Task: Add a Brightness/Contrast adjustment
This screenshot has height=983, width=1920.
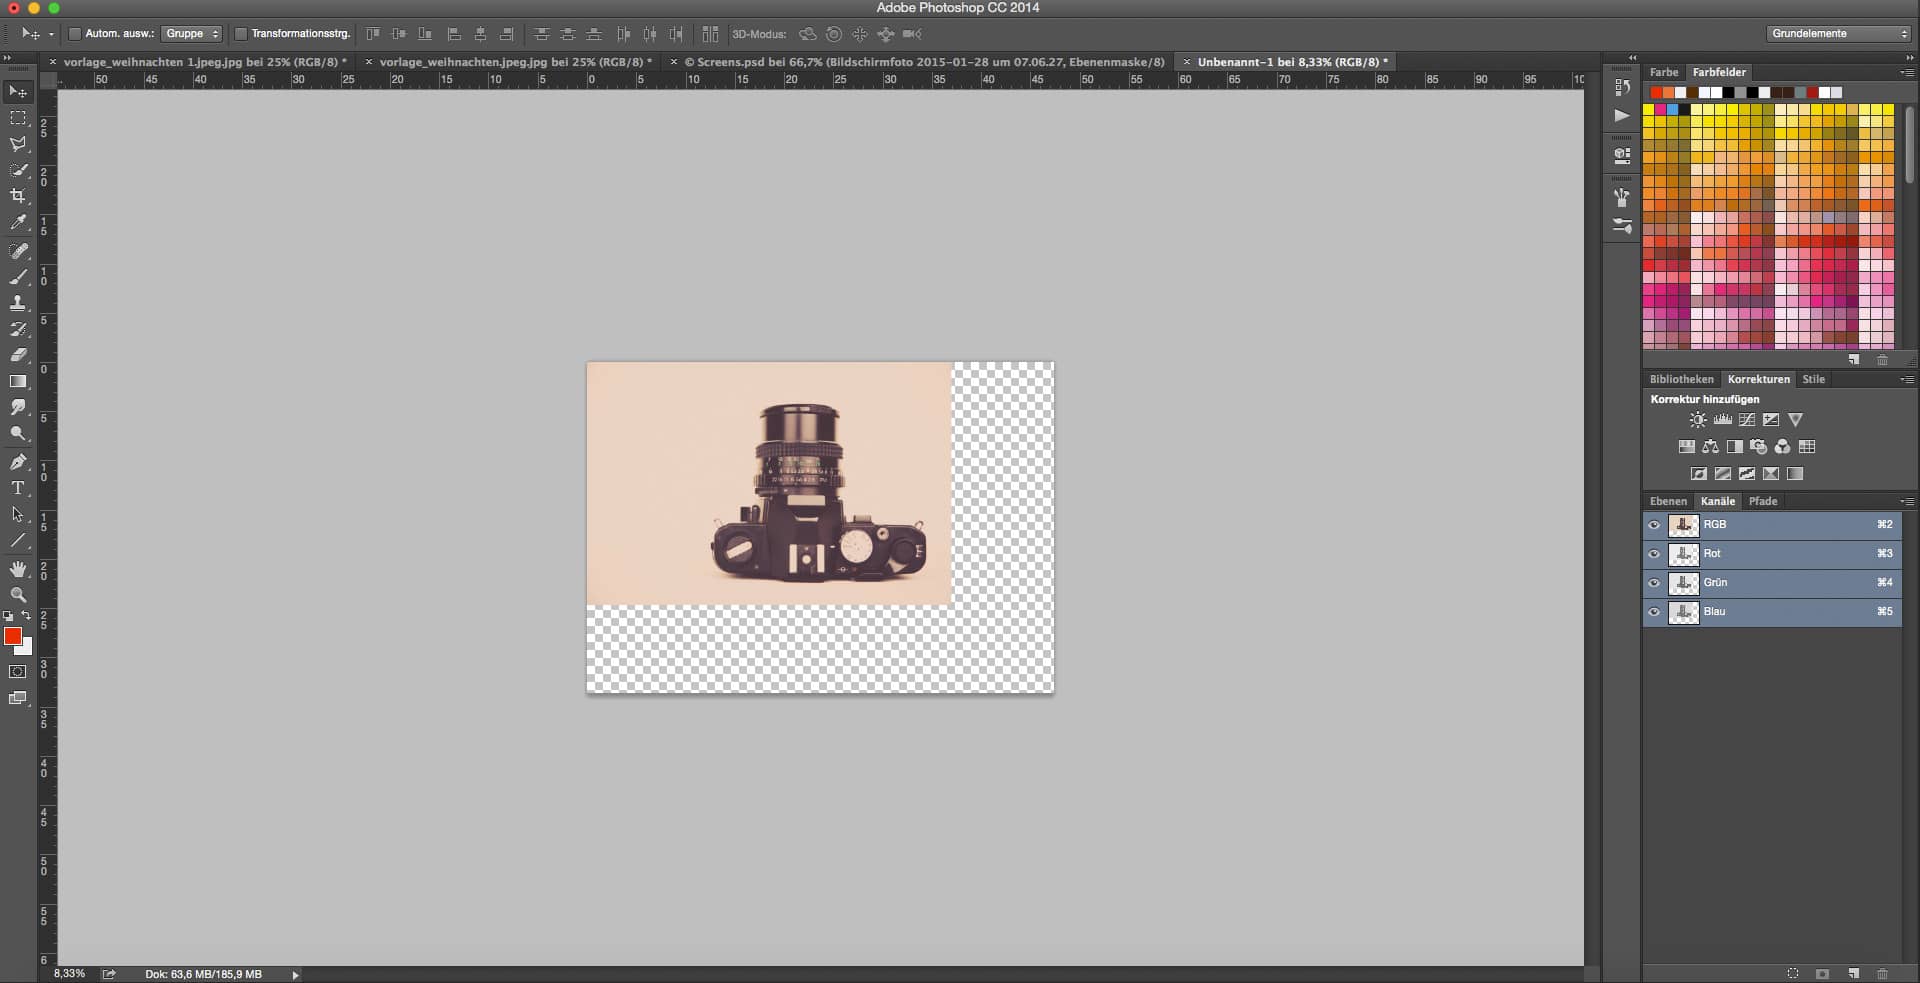Action: pos(1698,420)
